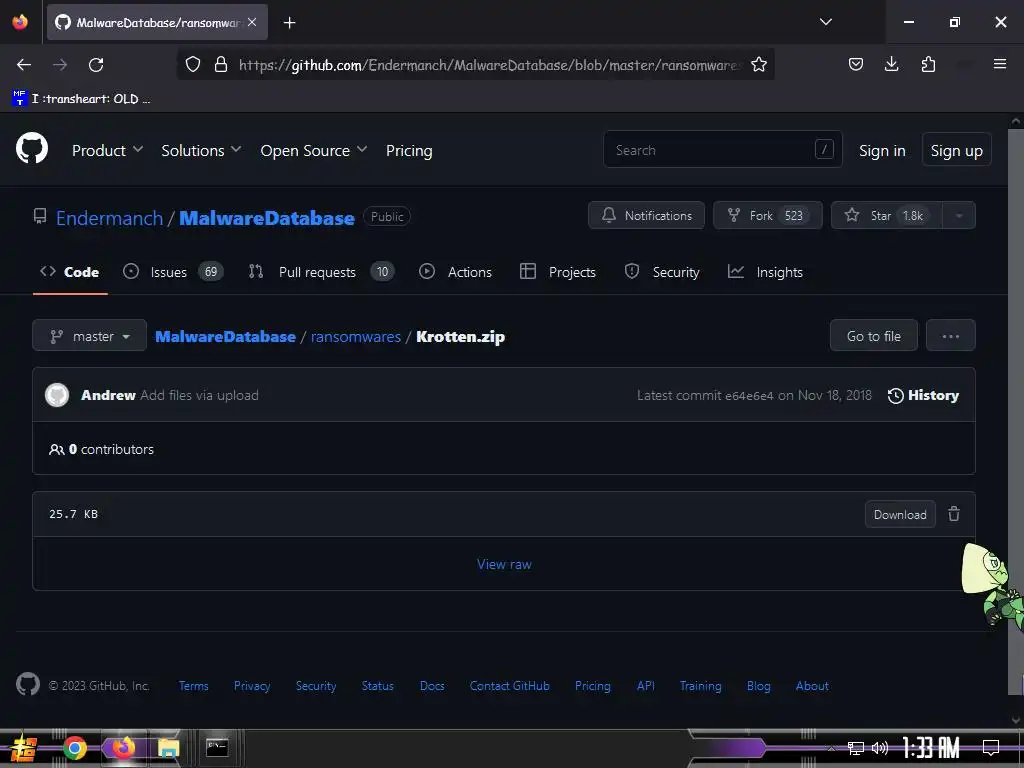The height and width of the screenshot is (768, 1024).
Task: Click MalwareDatabase breadcrumb link
Action: coord(225,336)
